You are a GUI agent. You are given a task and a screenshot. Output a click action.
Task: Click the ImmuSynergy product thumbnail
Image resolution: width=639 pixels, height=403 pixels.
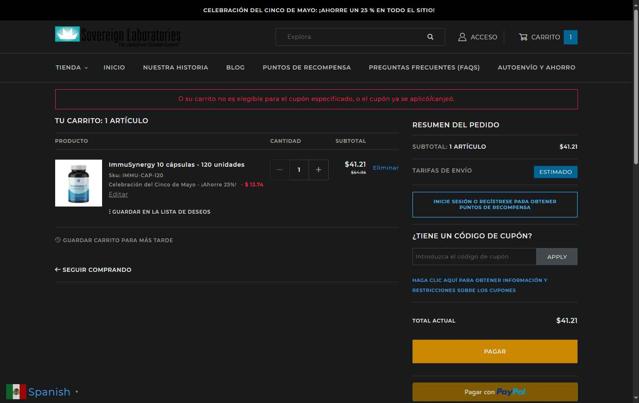(x=79, y=183)
